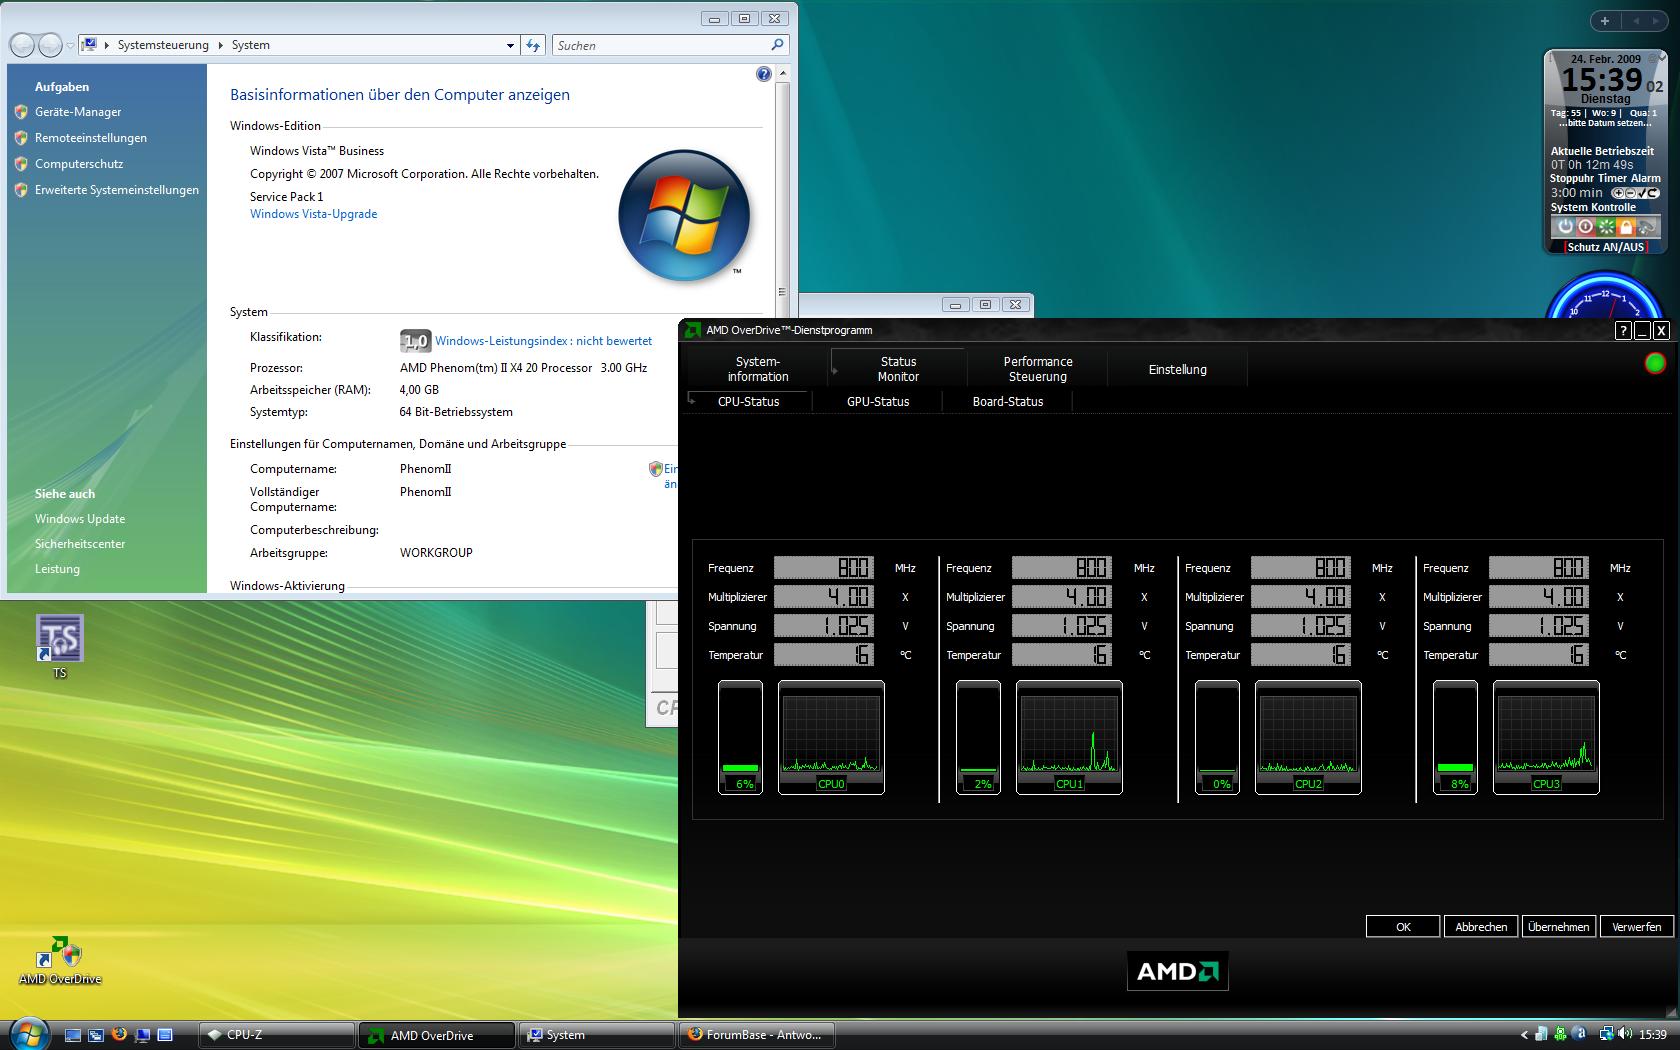This screenshot has width=1680, height=1050.
Task: Click the Show Desktop quick launch icon
Action: click(73, 1035)
